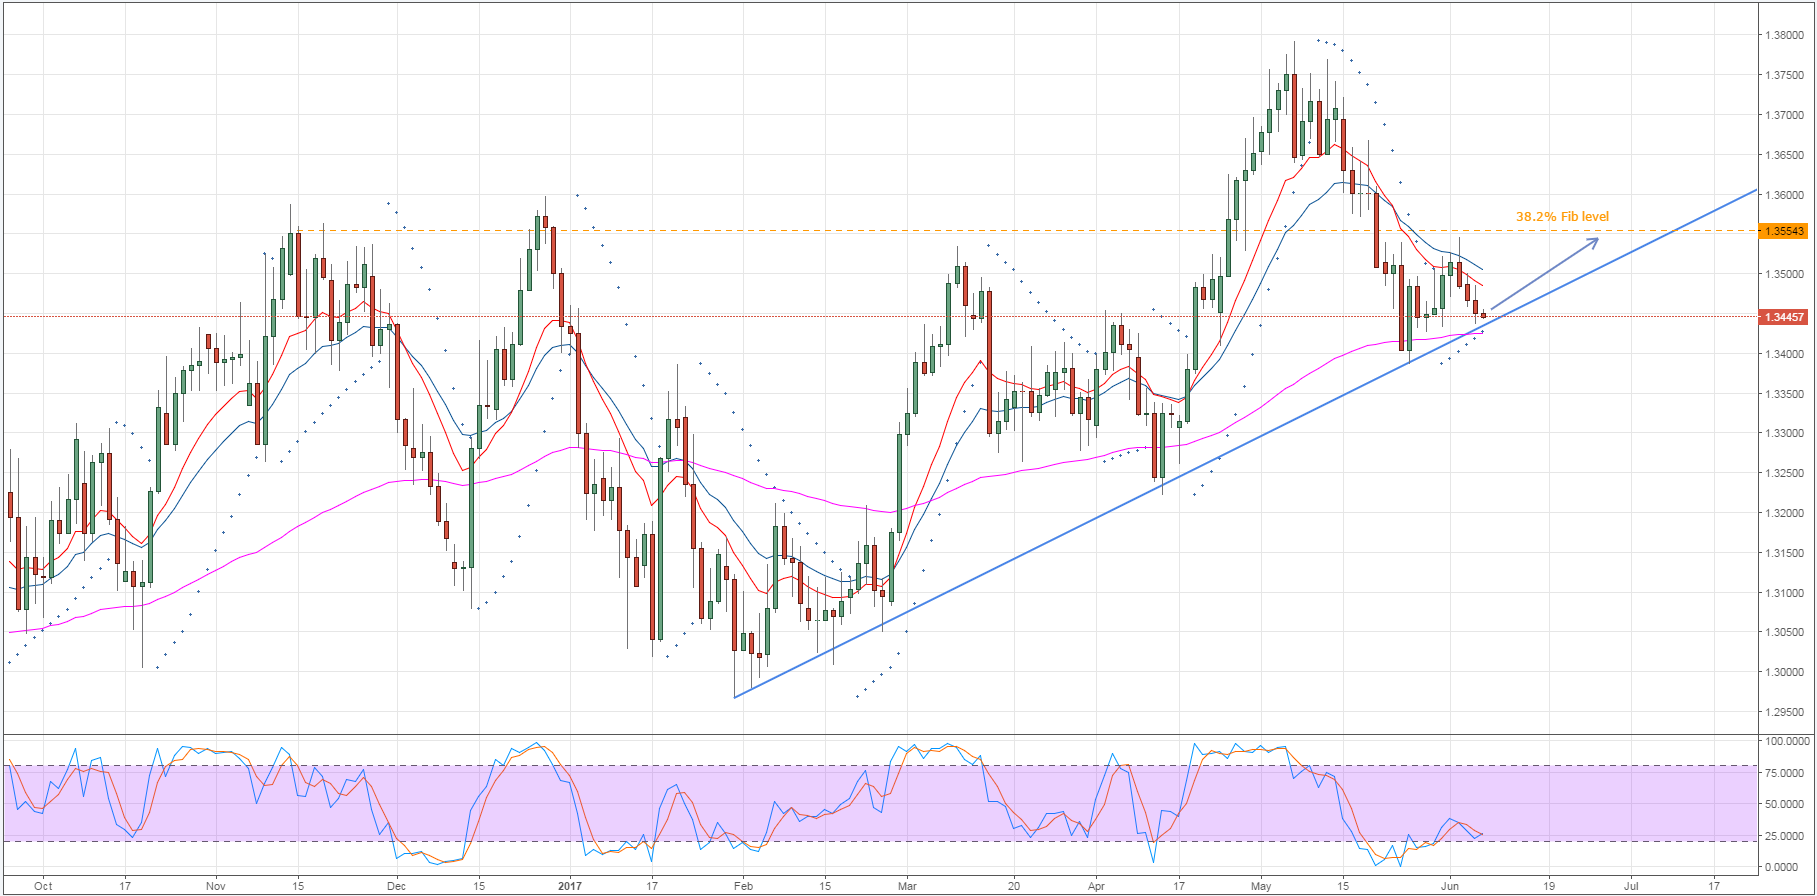Click the 1.31000 price axis label
1817x896 pixels.
pyautogui.click(x=1785, y=593)
